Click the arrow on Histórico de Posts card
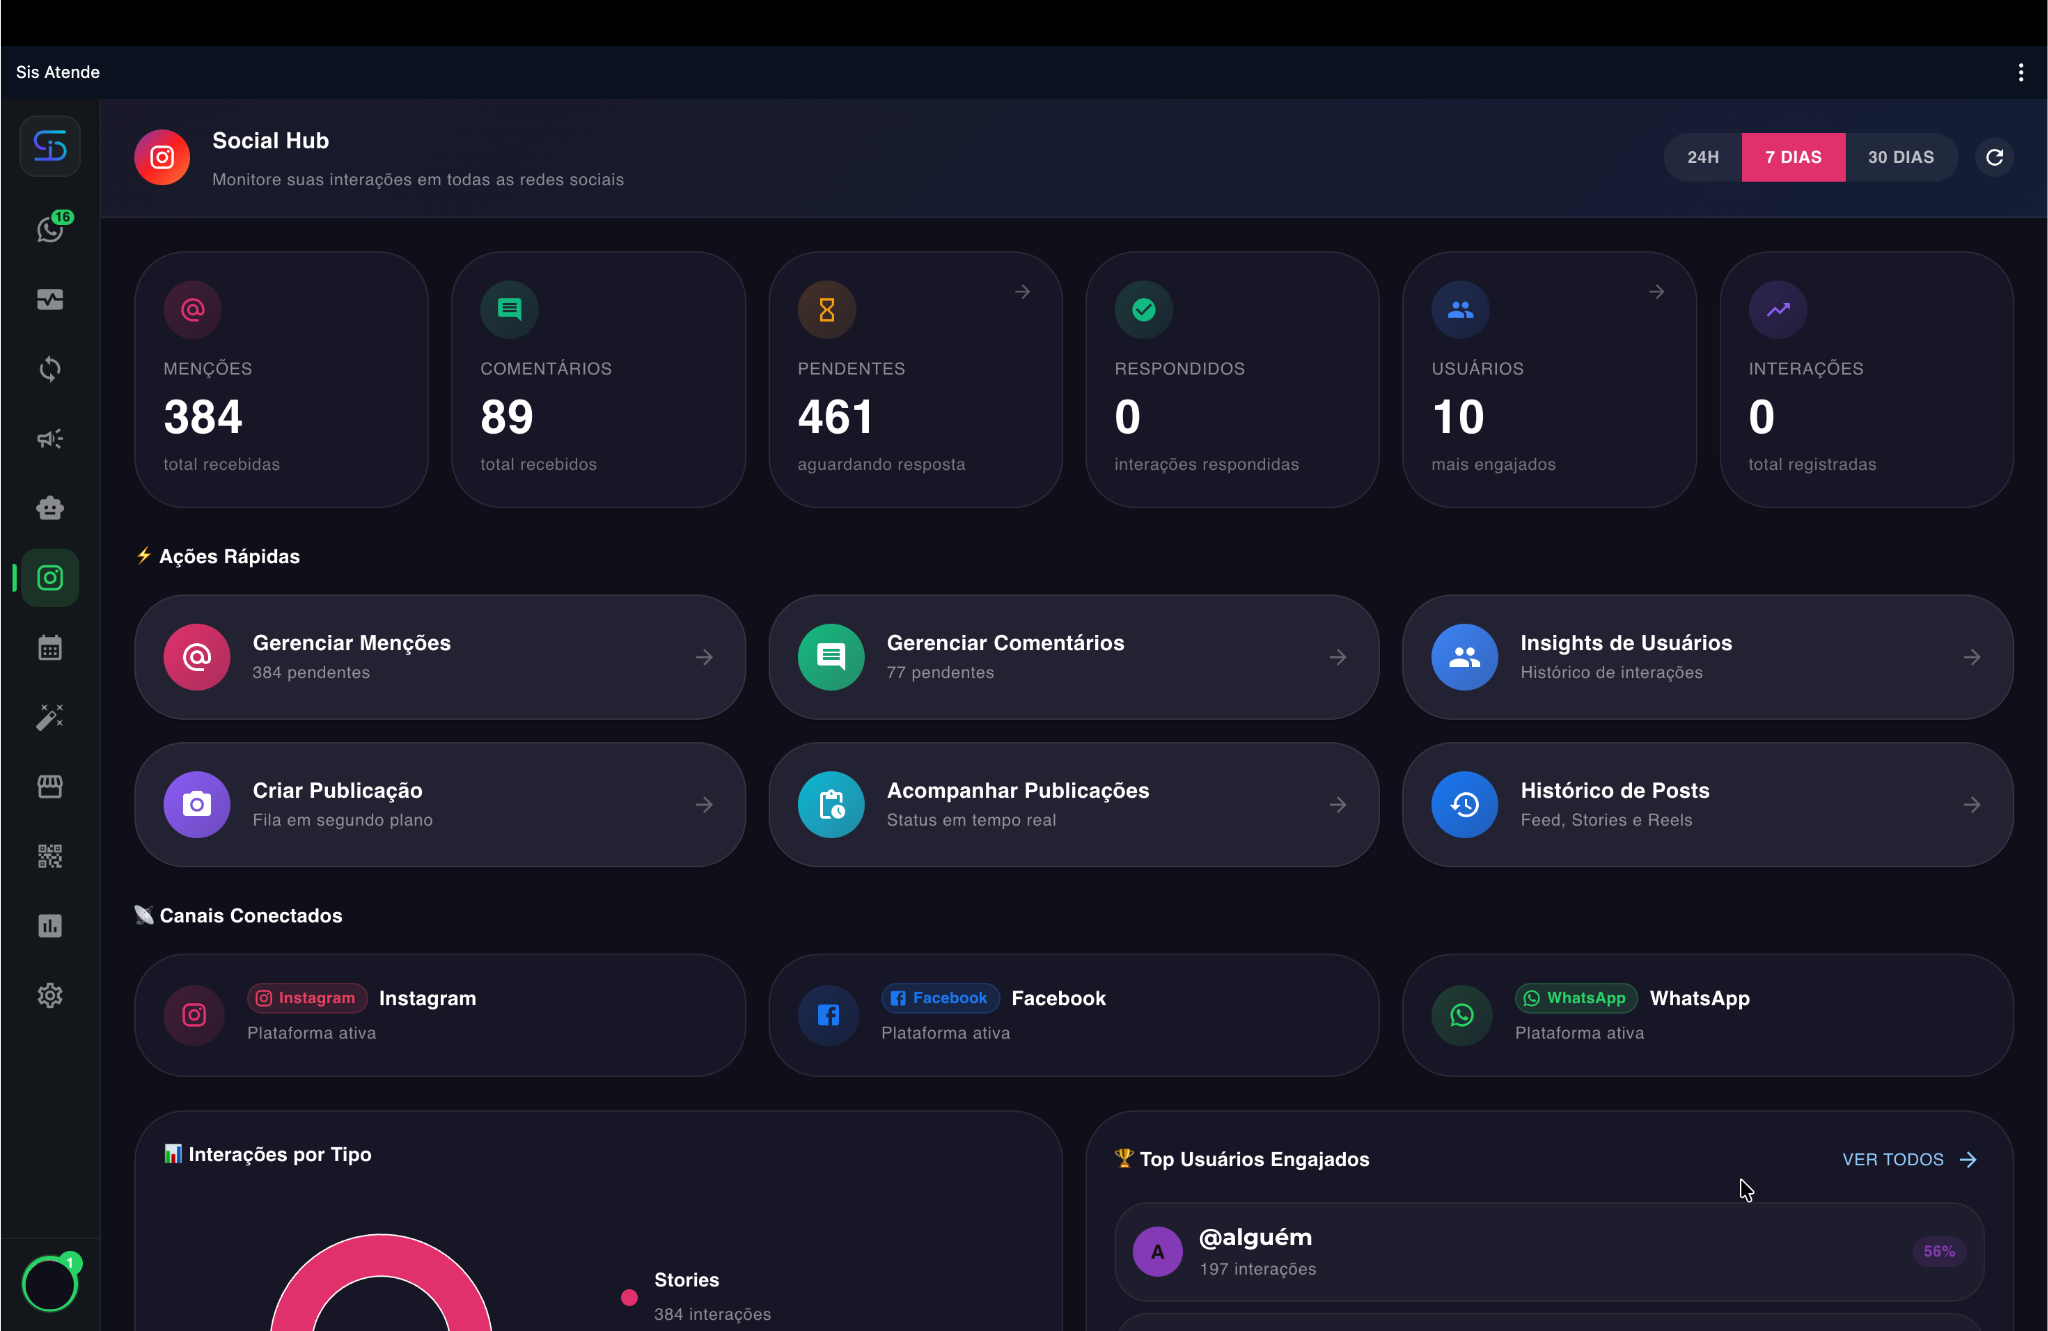Image resolution: width=2048 pixels, height=1331 pixels. (1973, 805)
